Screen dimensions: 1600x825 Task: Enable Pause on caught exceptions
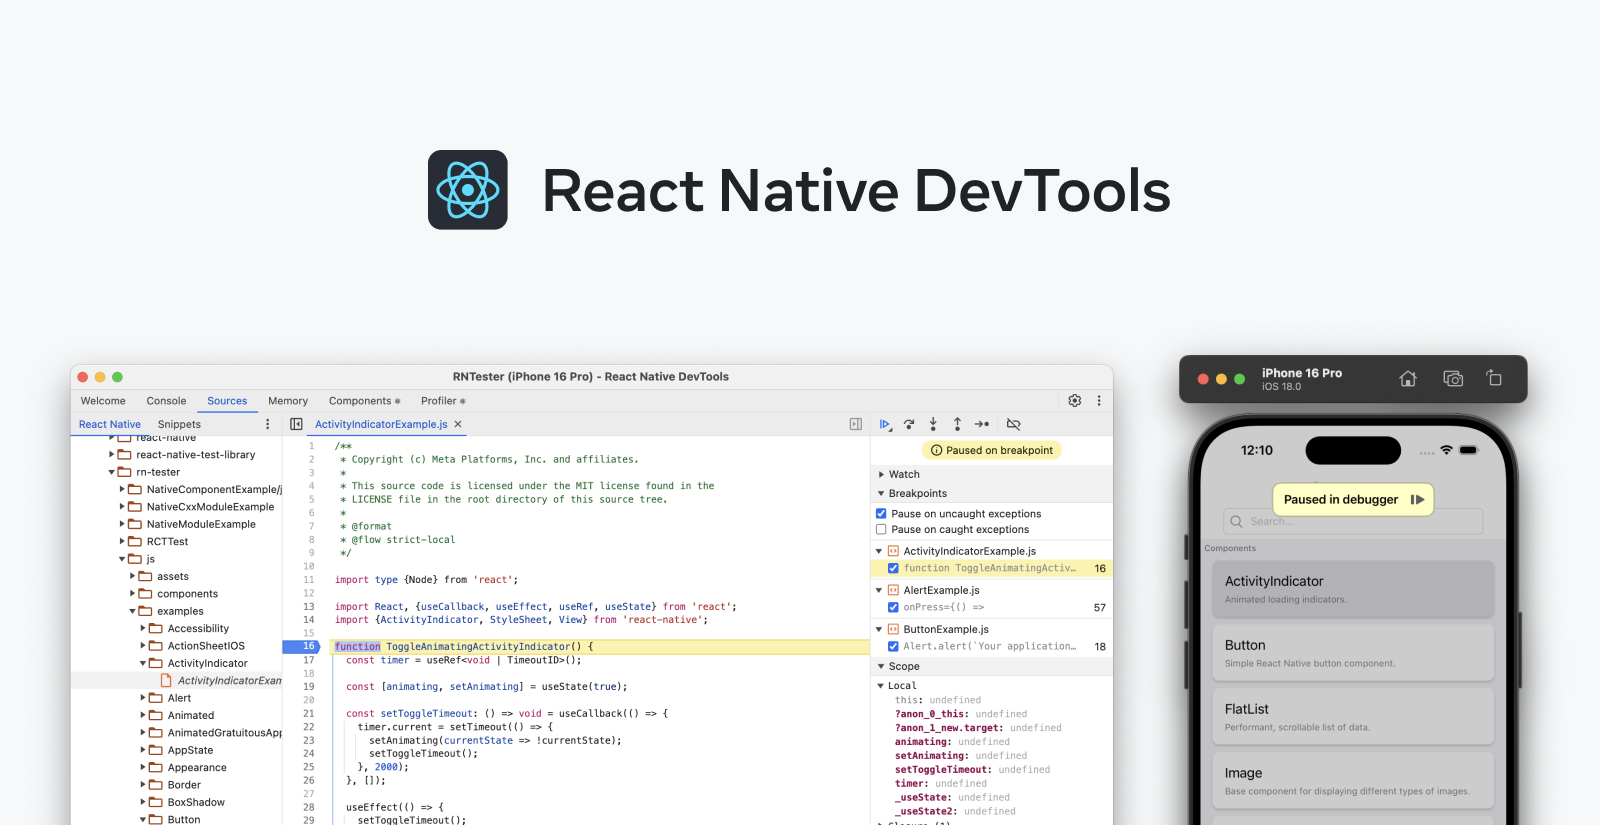point(881,530)
